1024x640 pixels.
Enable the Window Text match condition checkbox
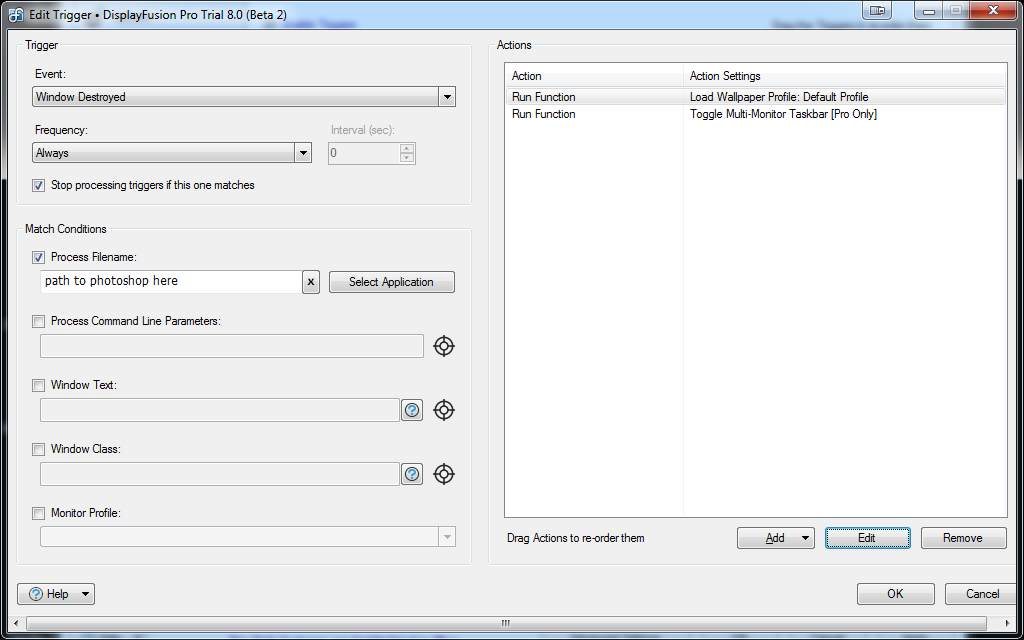39,385
